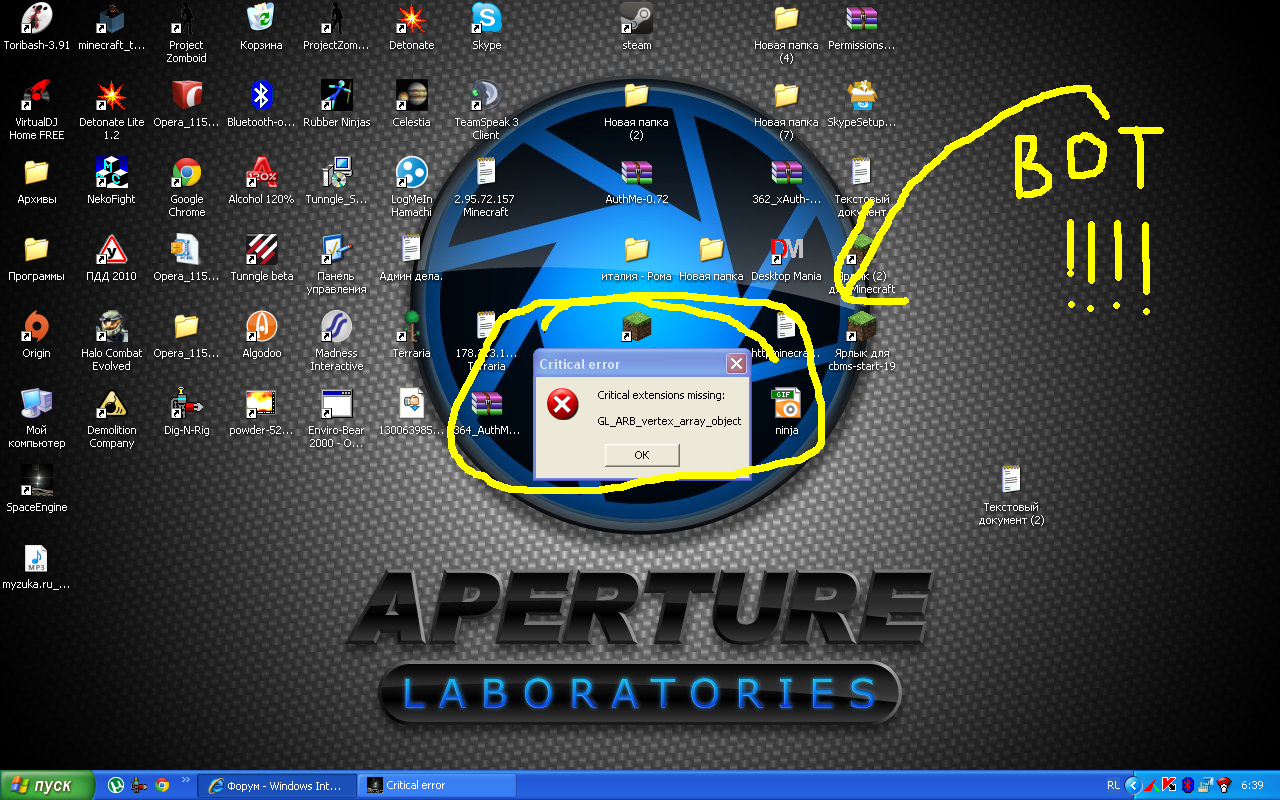This screenshot has width=1280, height=800.
Task: Open the Админ дела text file
Action: tap(411, 258)
